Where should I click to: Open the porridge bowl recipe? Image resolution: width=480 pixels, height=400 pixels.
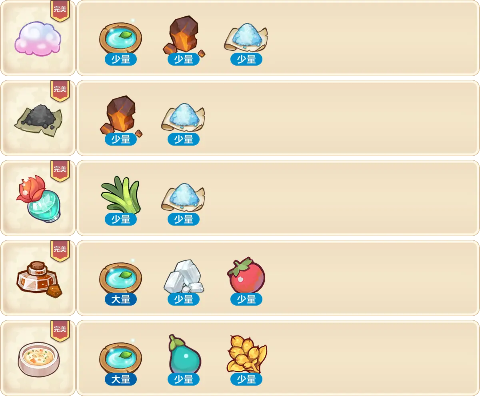[x=39, y=359]
